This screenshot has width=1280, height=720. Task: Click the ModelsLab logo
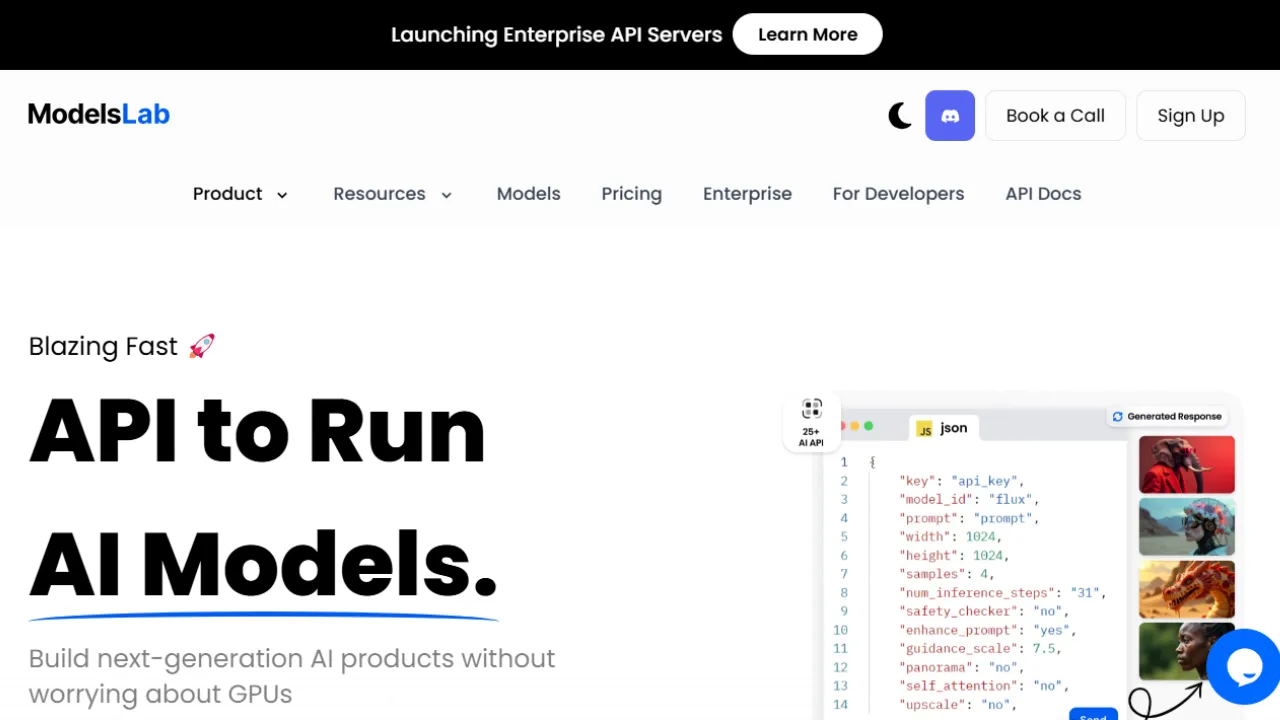coord(99,114)
